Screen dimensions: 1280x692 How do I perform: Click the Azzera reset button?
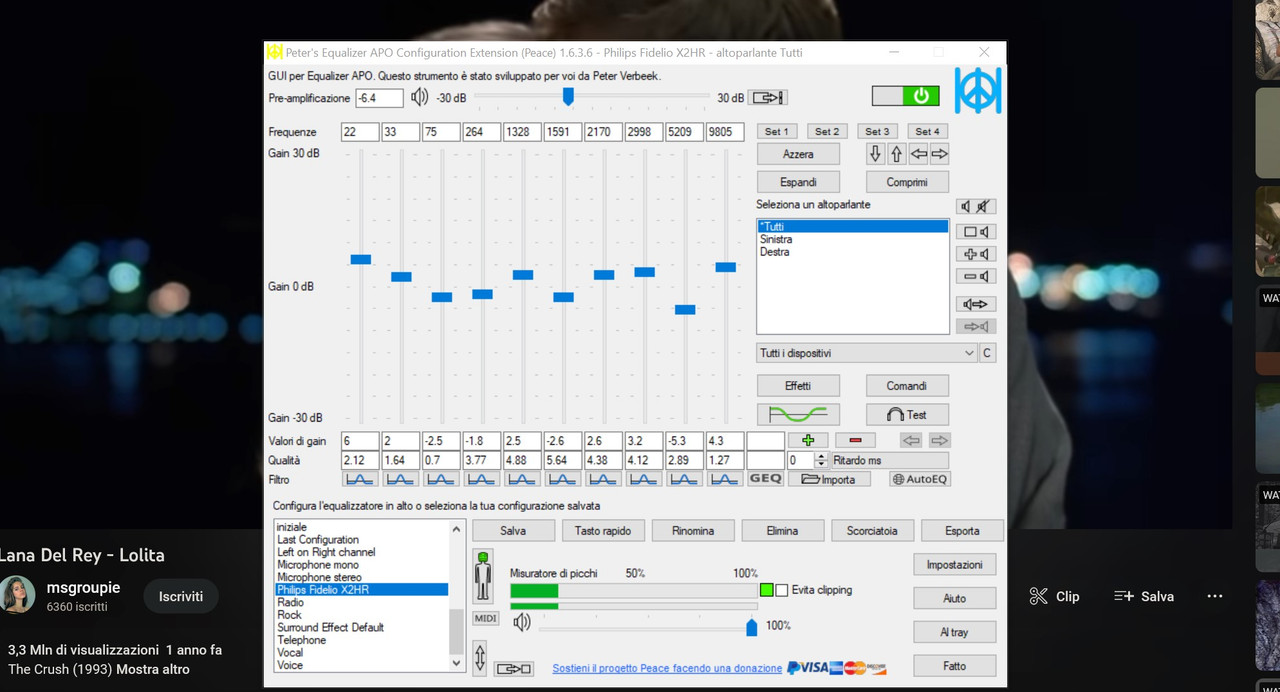coord(798,154)
